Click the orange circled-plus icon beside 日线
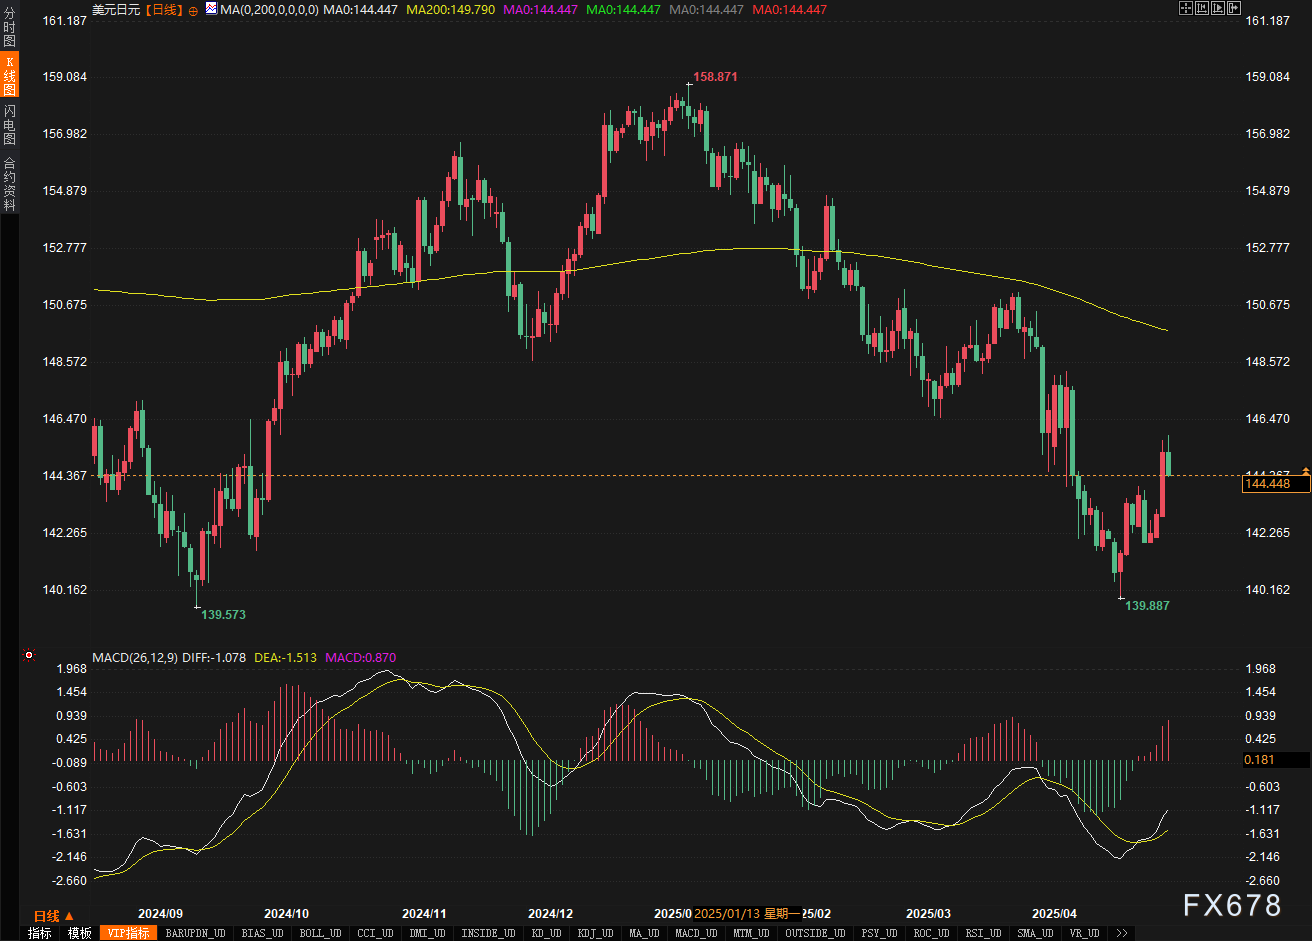This screenshot has width=1312, height=941. point(193,10)
